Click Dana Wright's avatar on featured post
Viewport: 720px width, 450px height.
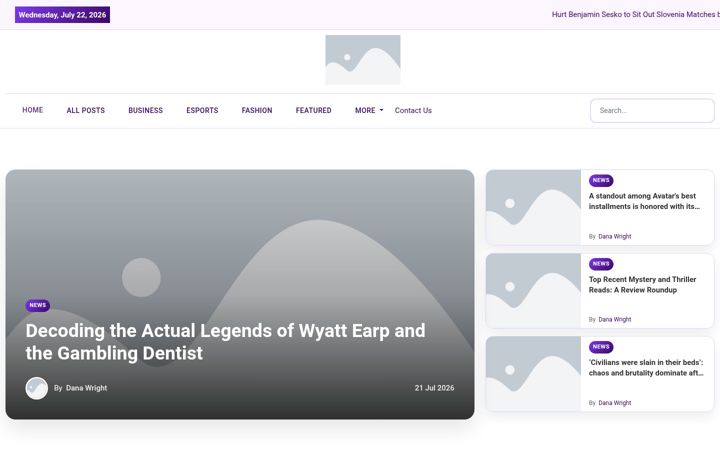[x=37, y=388]
